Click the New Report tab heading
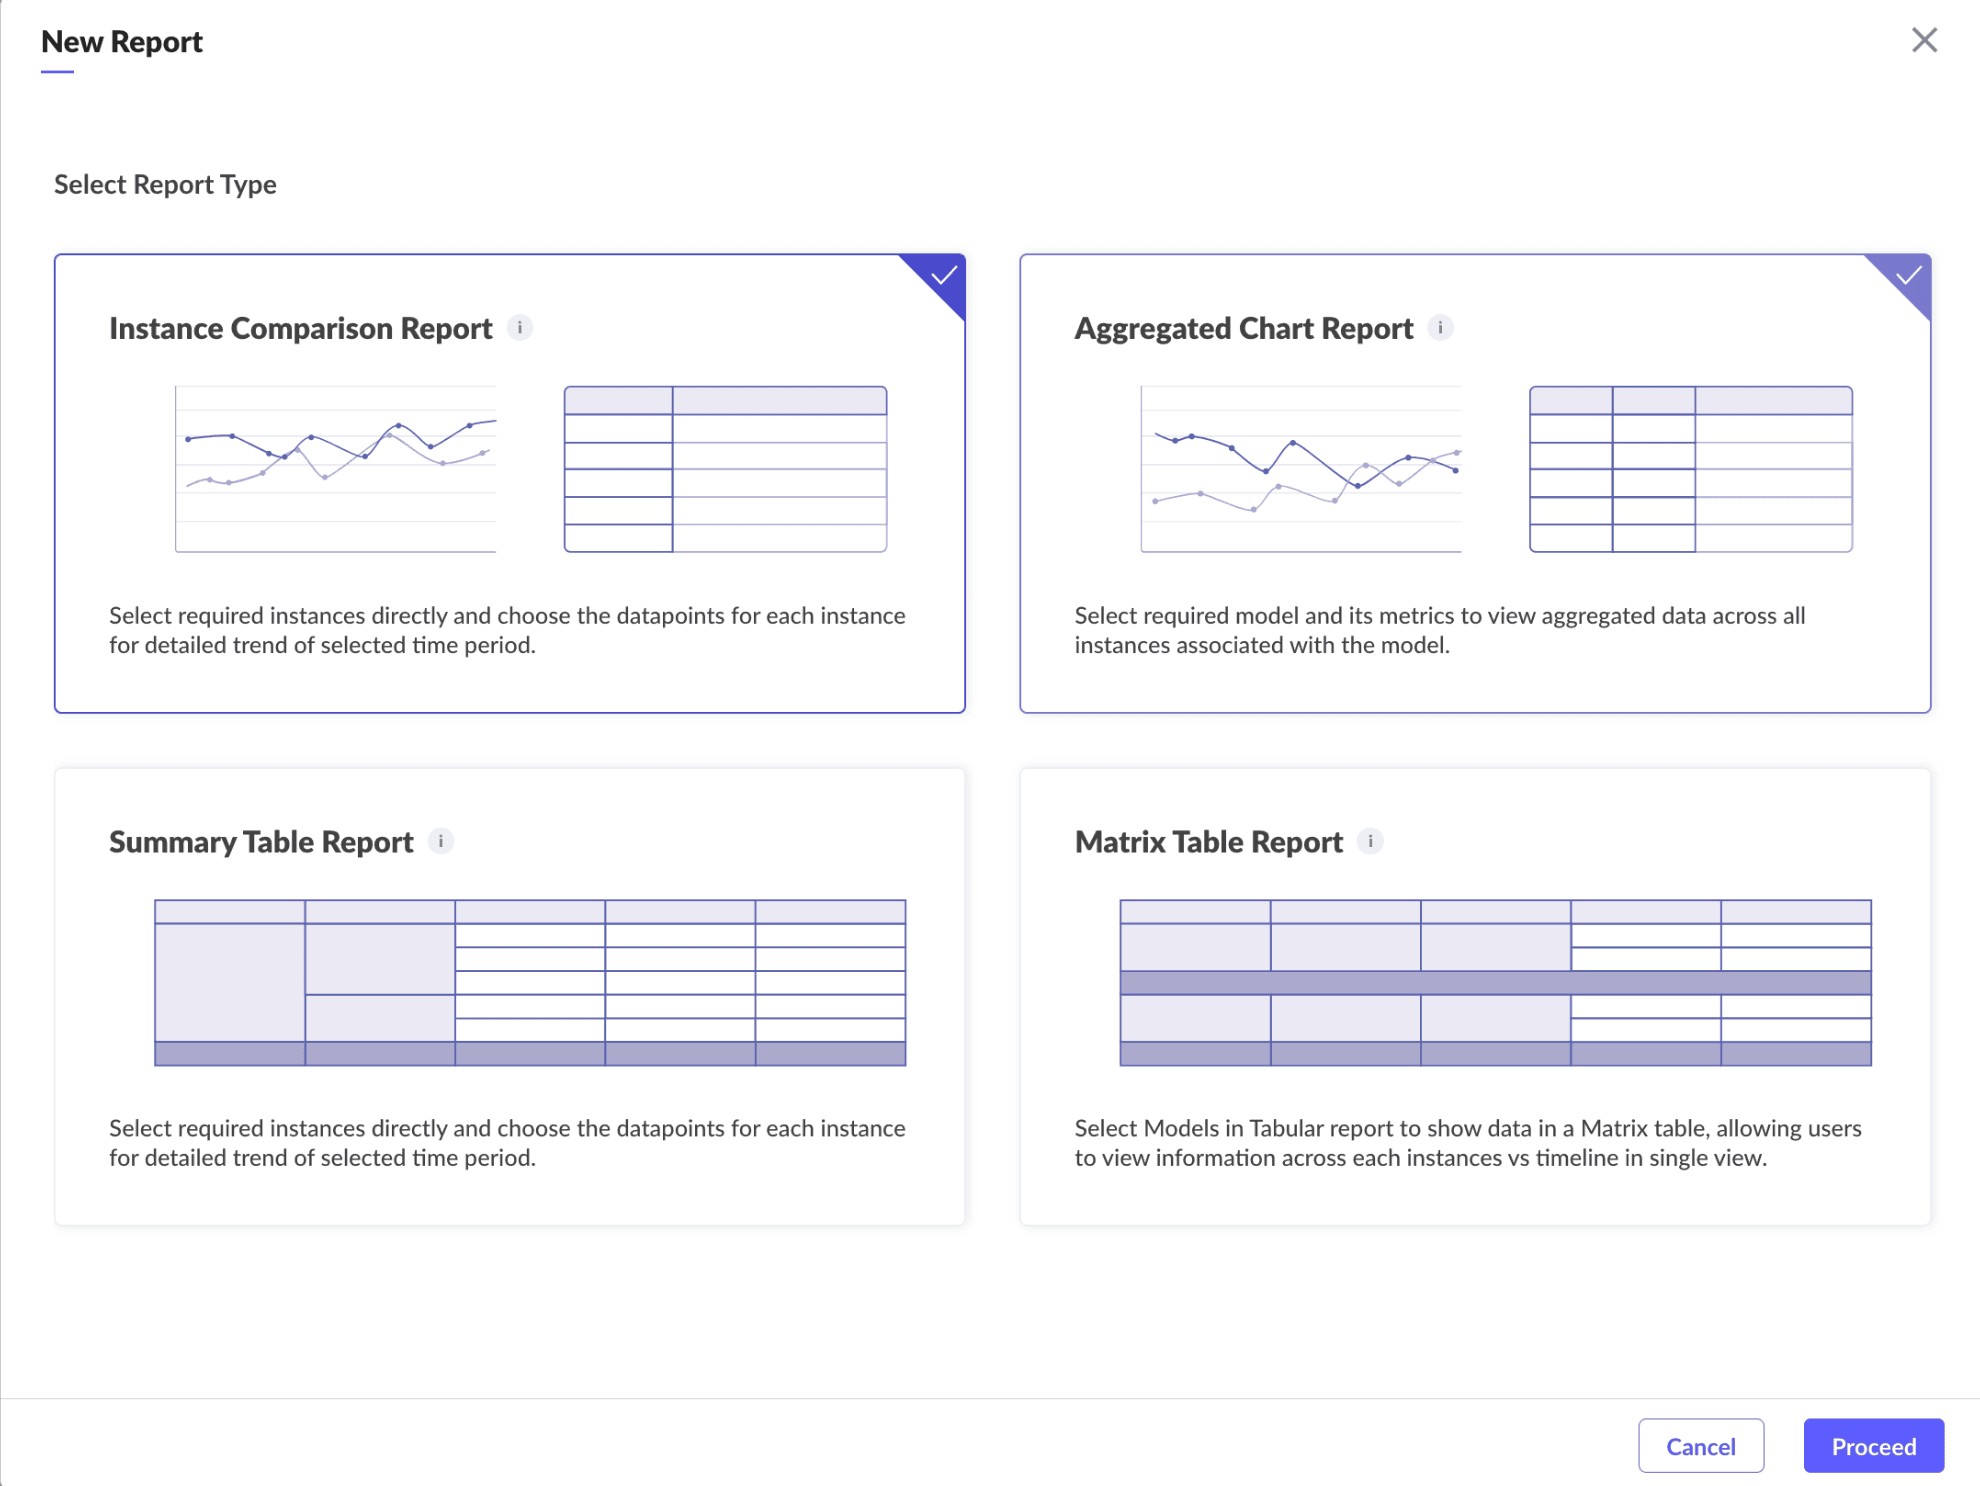The height and width of the screenshot is (1486, 1980). (122, 42)
